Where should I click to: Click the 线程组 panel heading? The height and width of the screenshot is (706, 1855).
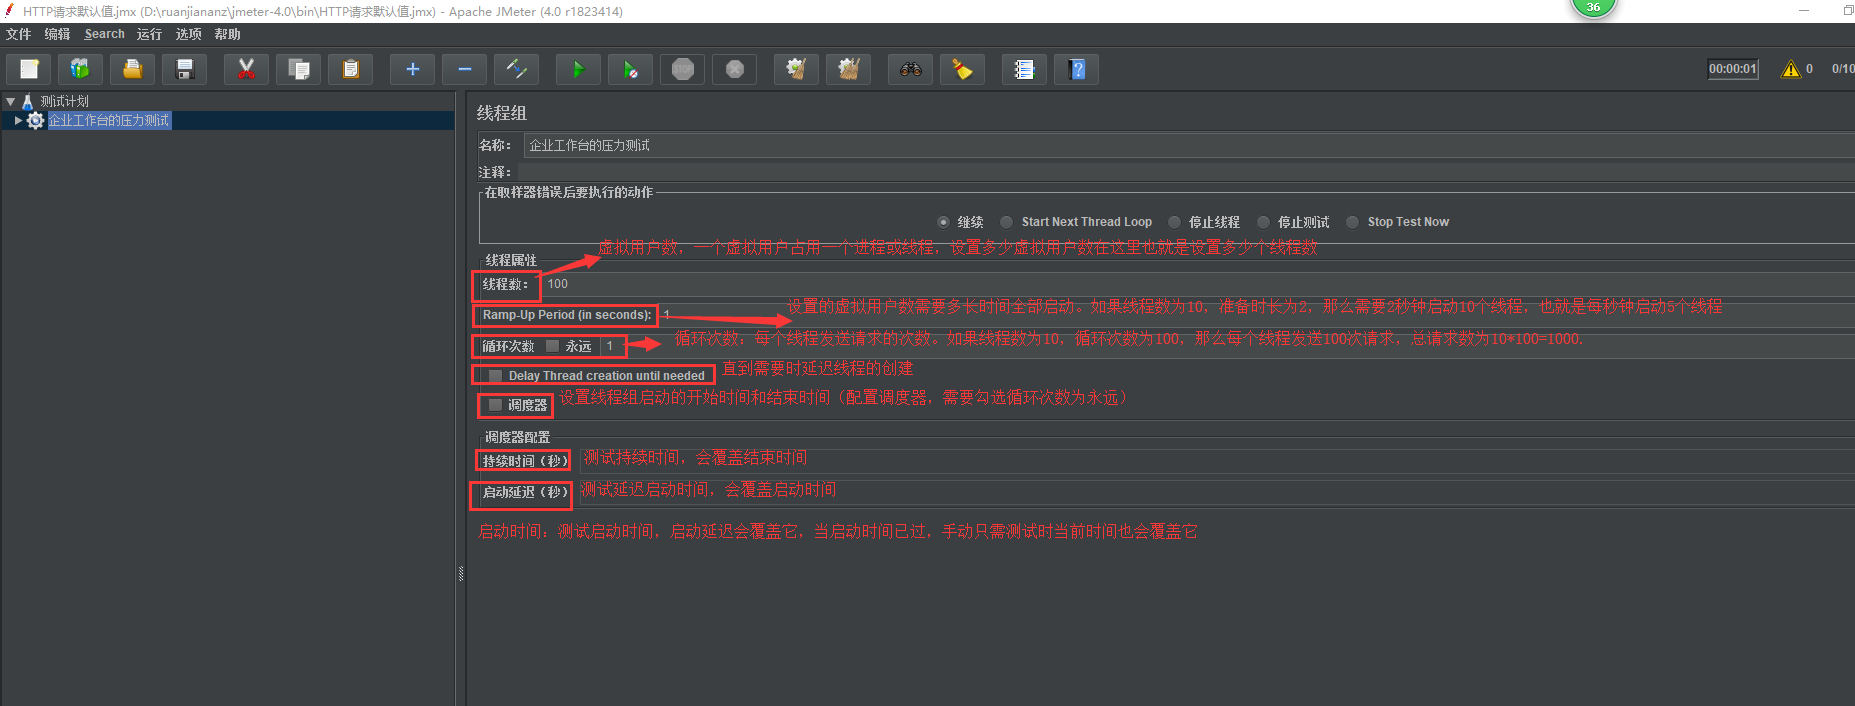501,113
